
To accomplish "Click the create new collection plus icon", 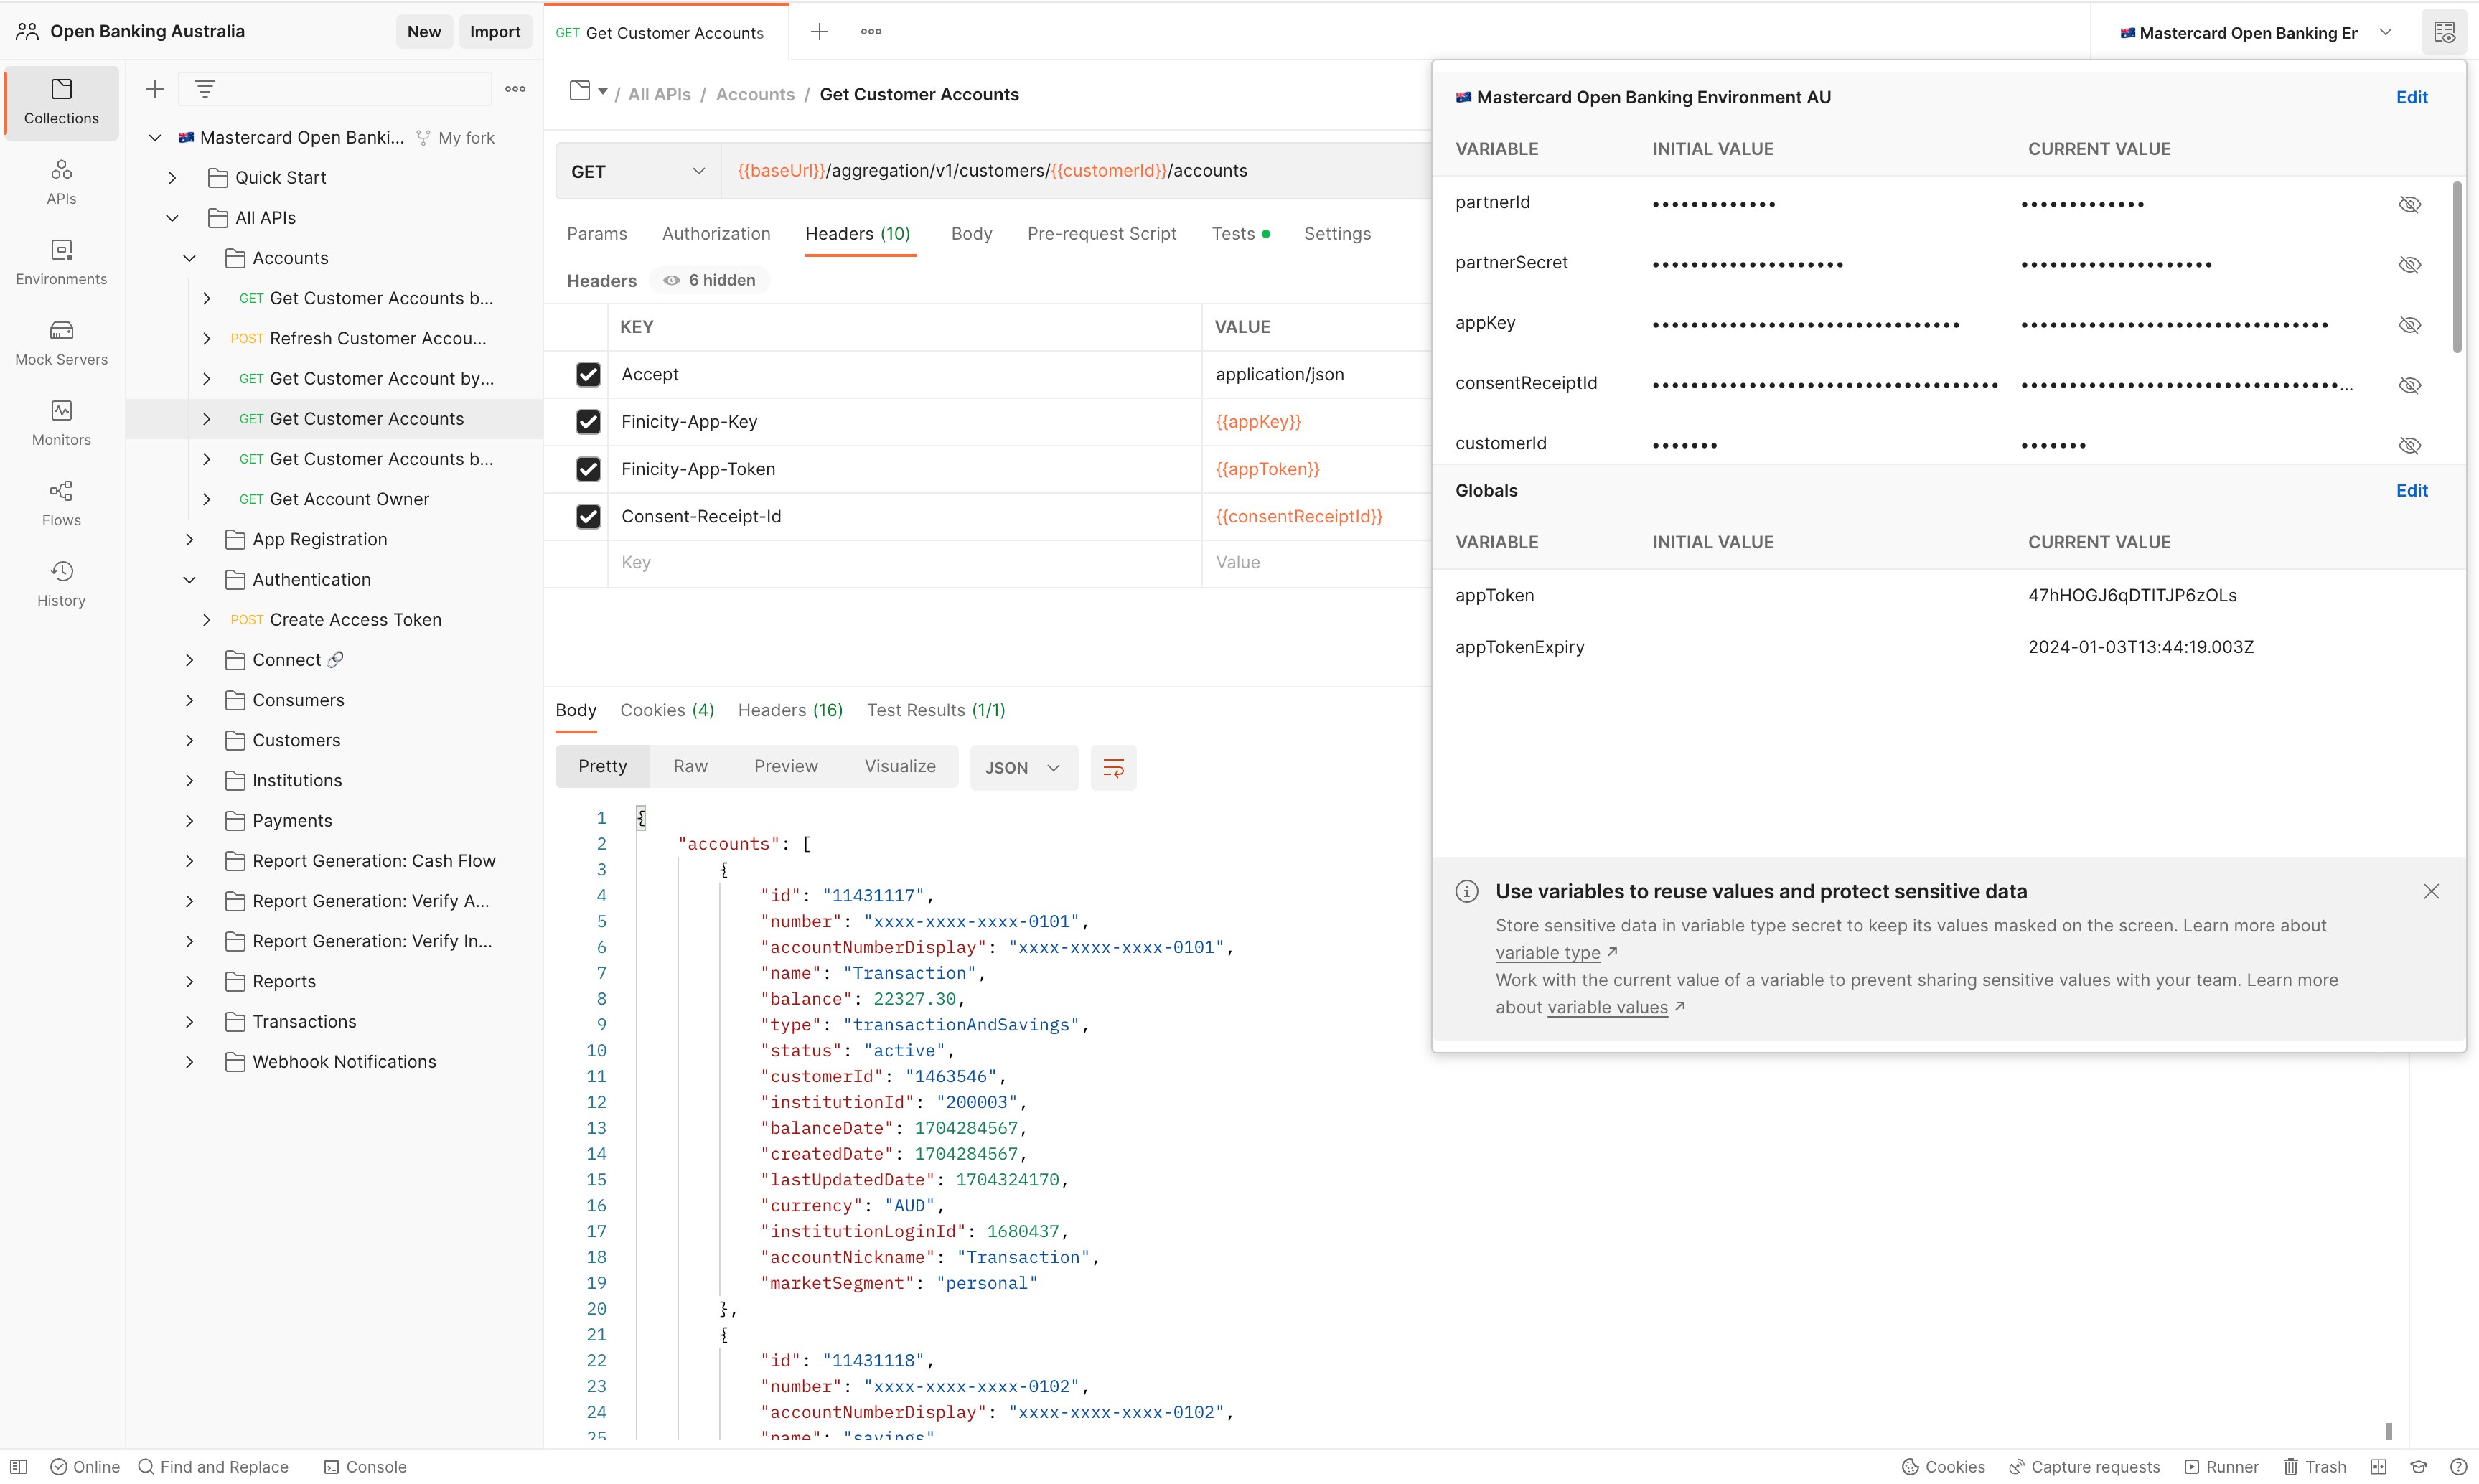I will click(x=155, y=89).
